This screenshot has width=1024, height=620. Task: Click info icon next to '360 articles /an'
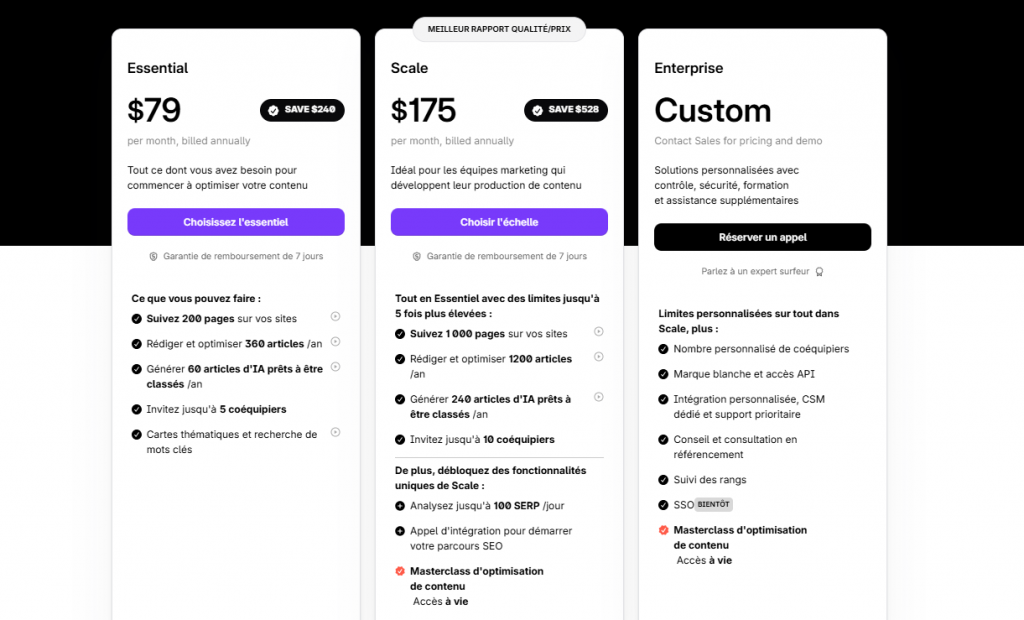click(x=335, y=342)
